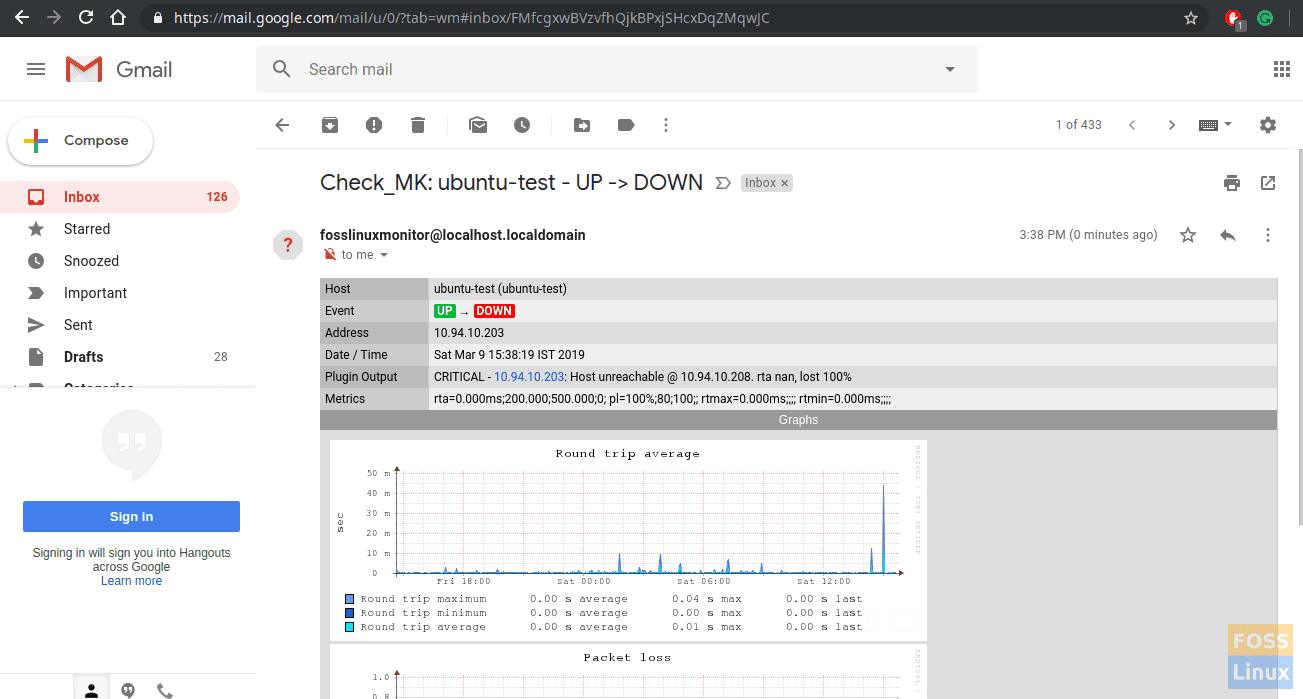Screen dimensions: 1303x699
Task: Open the Sent folder
Action: pyautogui.click(x=120, y=325)
